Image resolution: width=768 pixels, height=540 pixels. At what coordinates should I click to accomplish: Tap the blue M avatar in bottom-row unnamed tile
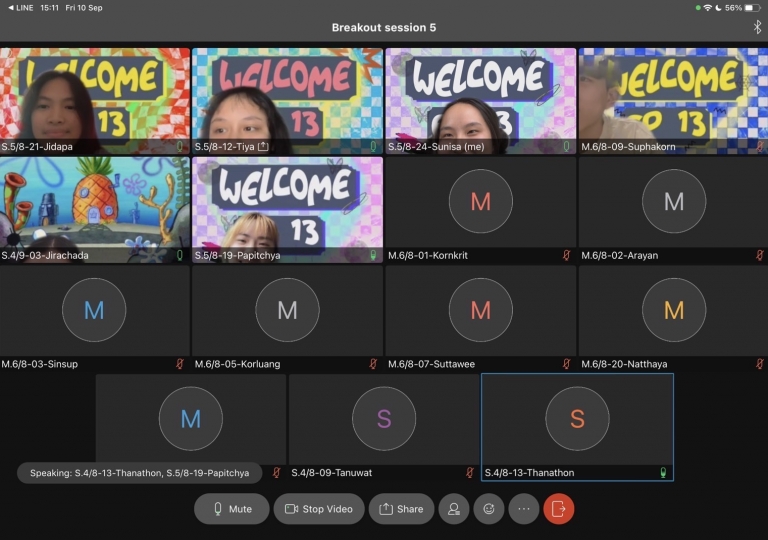pos(191,418)
